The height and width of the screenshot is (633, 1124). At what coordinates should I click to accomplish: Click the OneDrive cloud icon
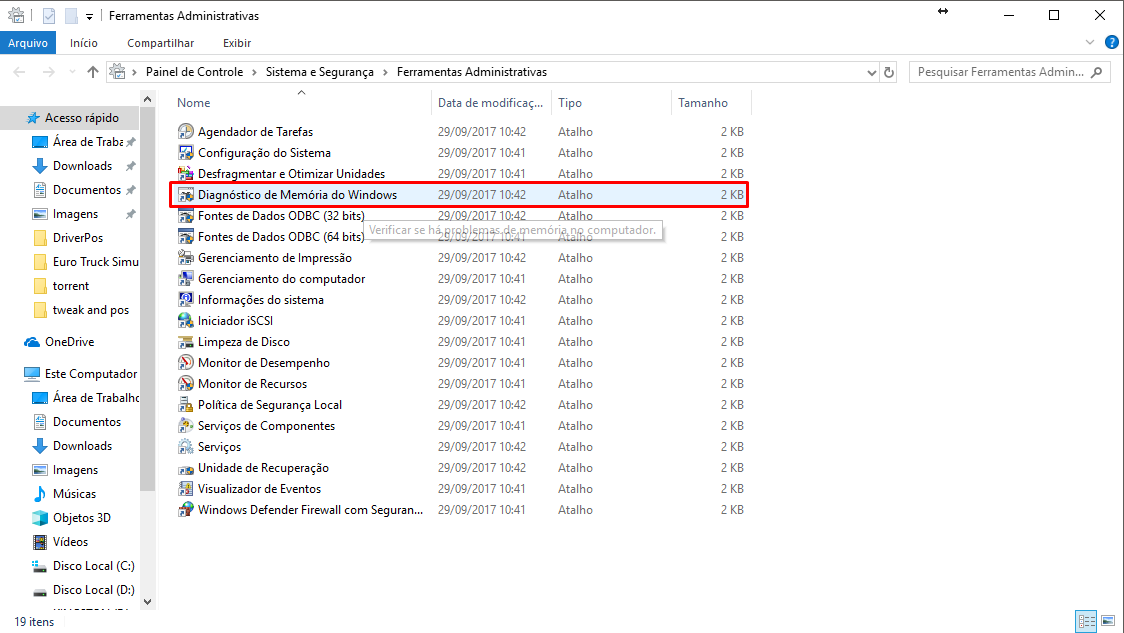[32, 342]
